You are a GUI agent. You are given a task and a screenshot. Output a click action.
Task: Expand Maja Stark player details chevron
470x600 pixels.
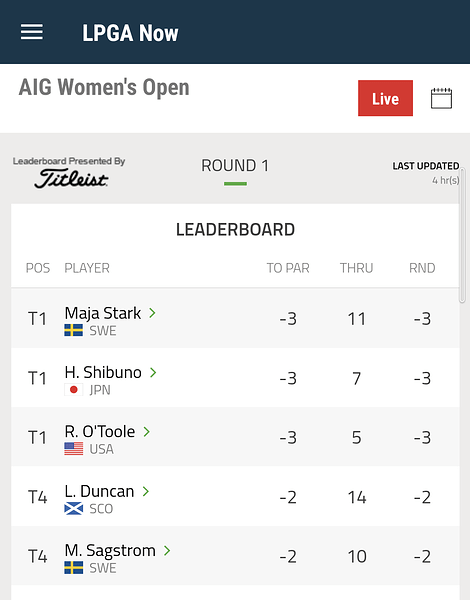(x=152, y=313)
